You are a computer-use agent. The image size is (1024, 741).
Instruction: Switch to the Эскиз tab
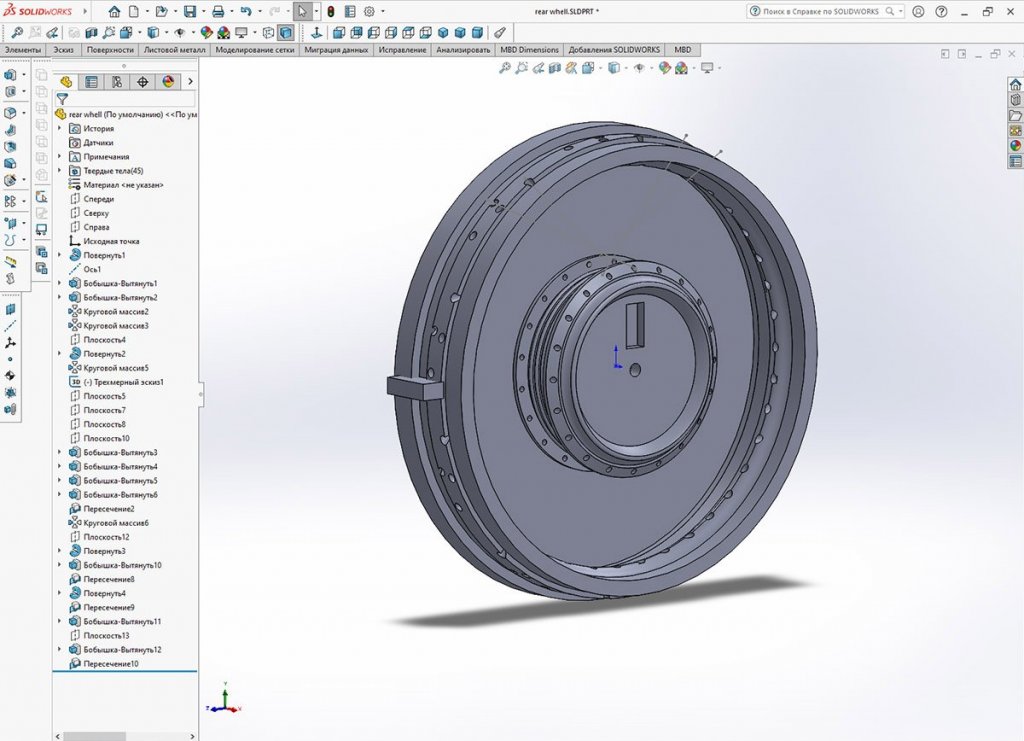(x=64, y=49)
